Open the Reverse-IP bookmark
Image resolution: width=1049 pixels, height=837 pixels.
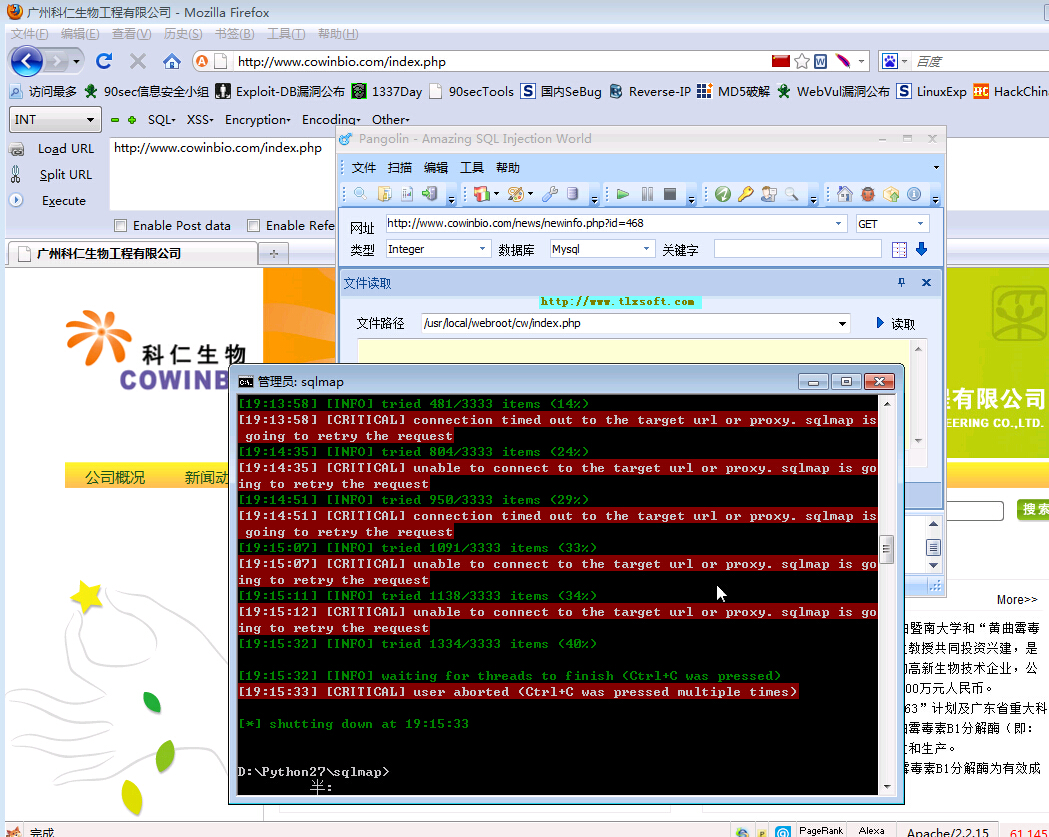tap(650, 92)
